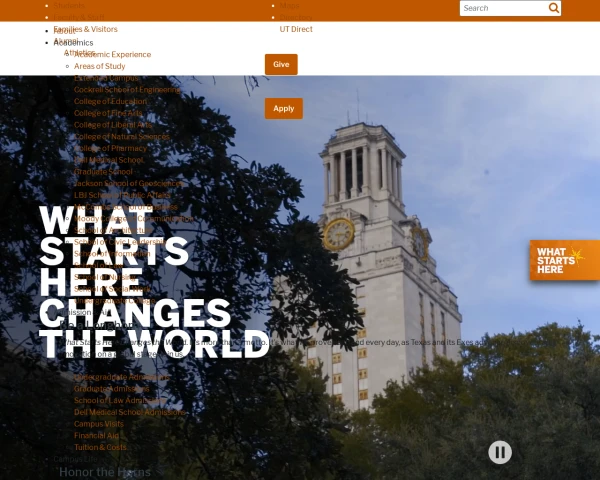The height and width of the screenshot is (480, 600).
Task: Visit Cockrell School of Engineering
Action: point(127,90)
